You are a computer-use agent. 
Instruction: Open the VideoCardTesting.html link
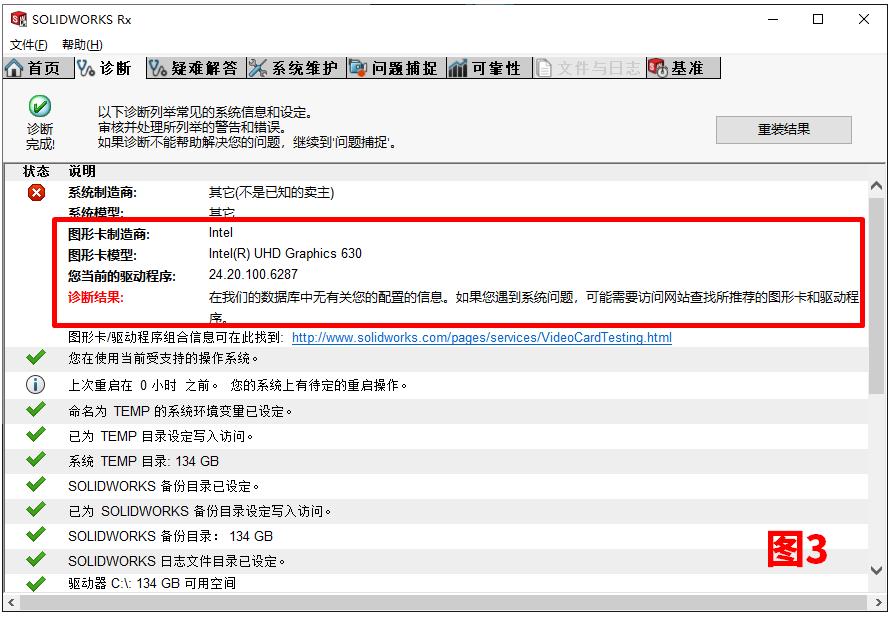pyautogui.click(x=481, y=338)
